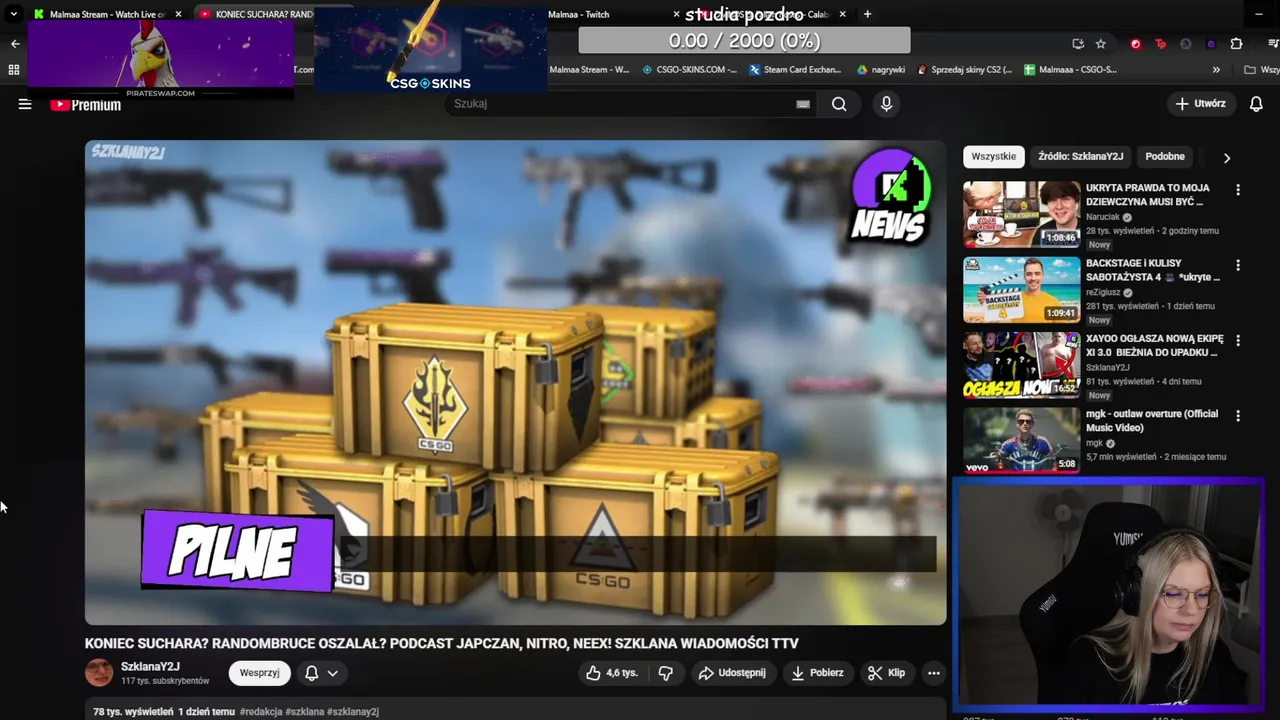Viewport: 1280px width, 720px height.
Task: Click the search magnifier button
Action: [839, 104]
